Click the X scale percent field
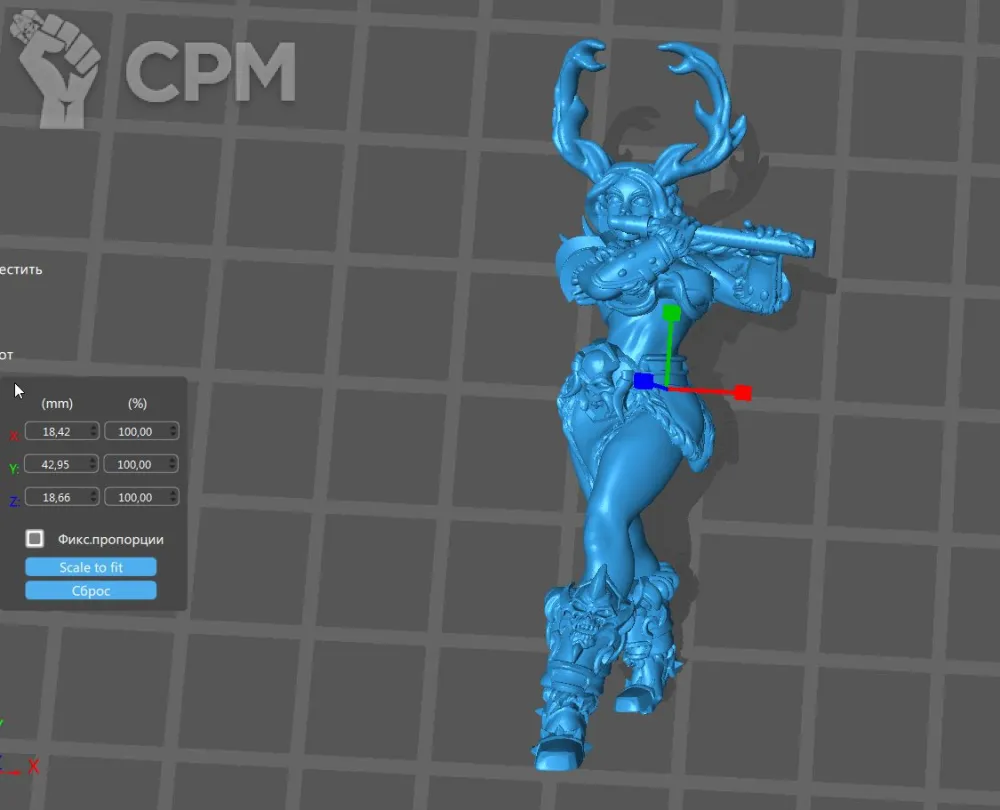This screenshot has width=1000, height=810. (135, 431)
